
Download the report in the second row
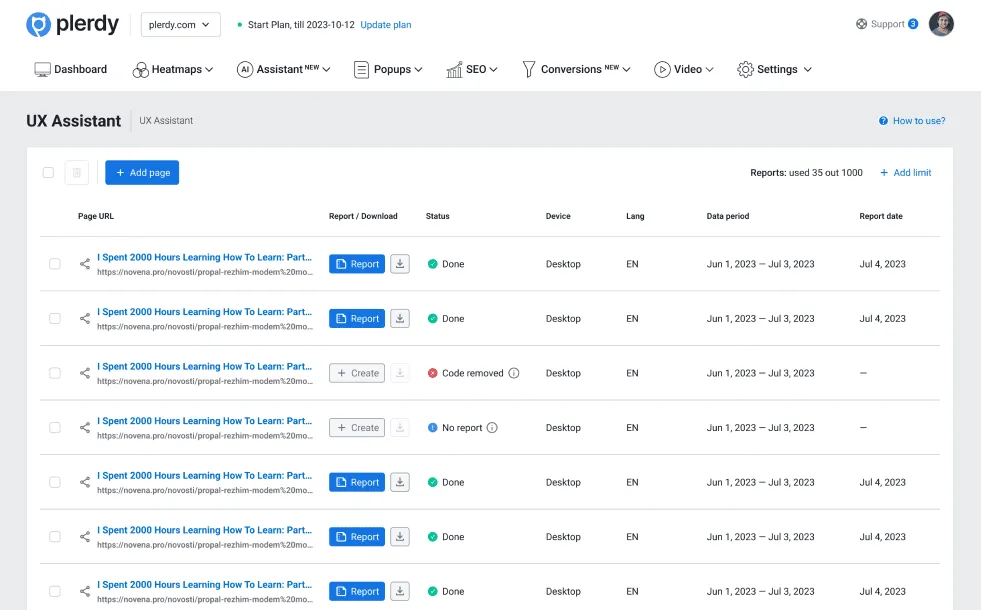(400, 318)
